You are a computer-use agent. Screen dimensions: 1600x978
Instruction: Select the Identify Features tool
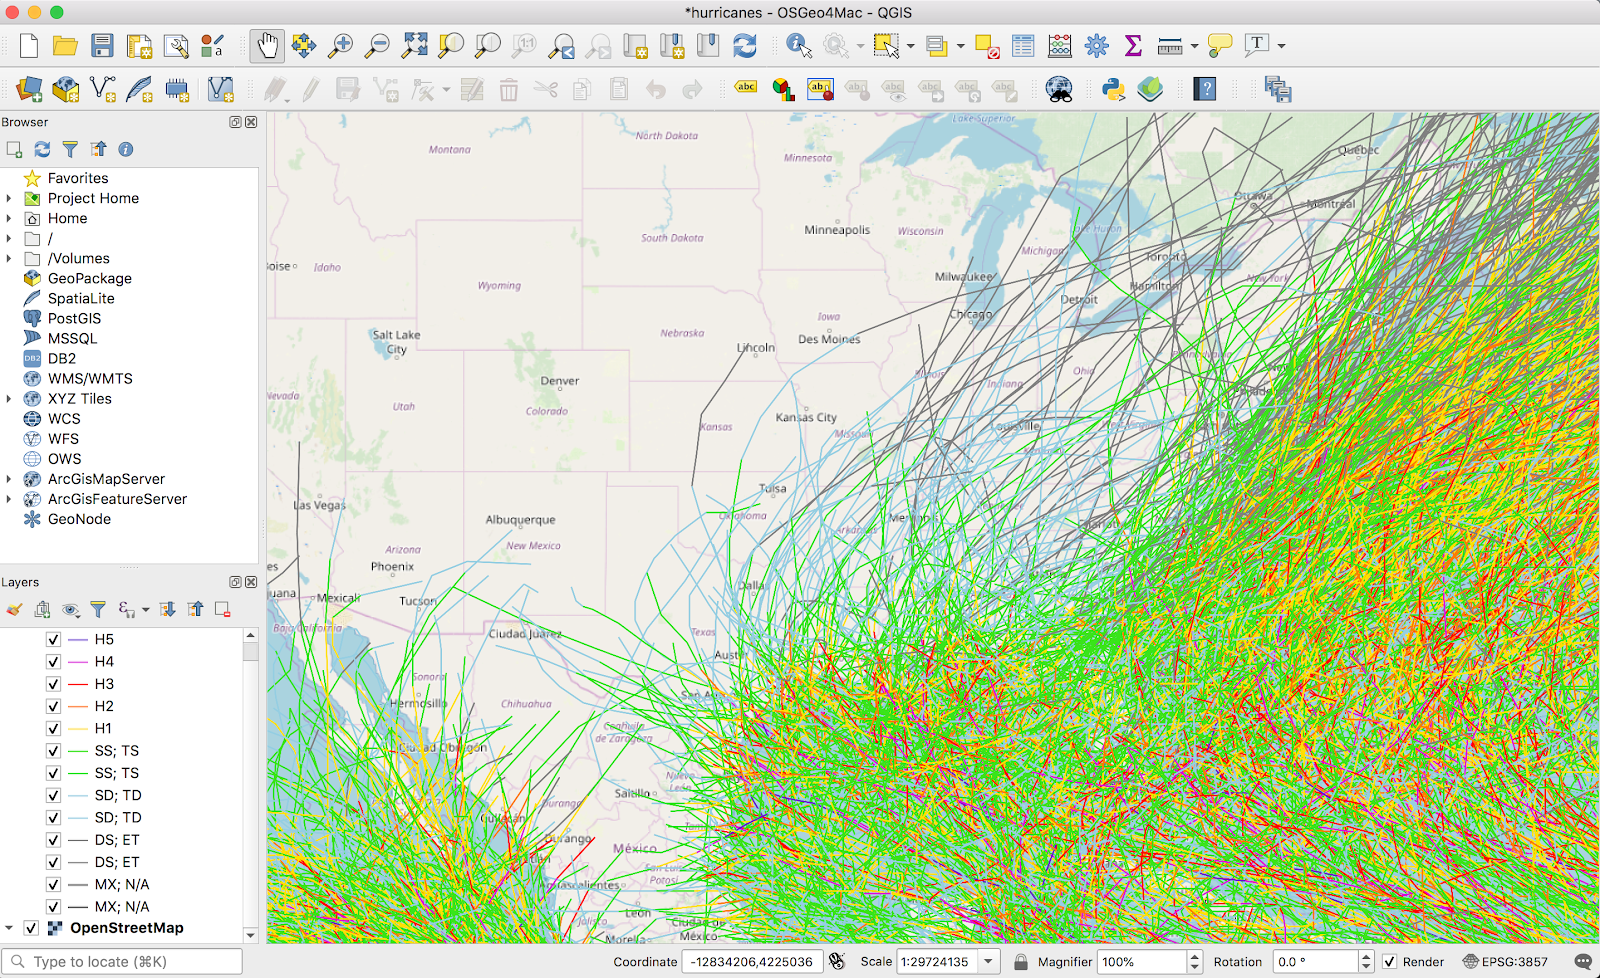pyautogui.click(x=798, y=46)
